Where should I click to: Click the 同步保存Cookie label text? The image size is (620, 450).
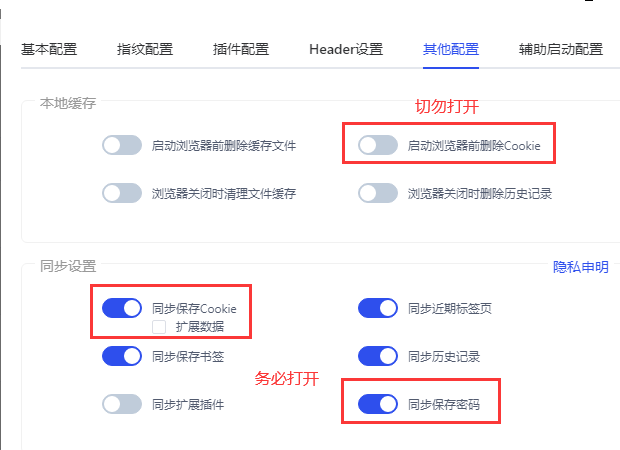[194, 308]
